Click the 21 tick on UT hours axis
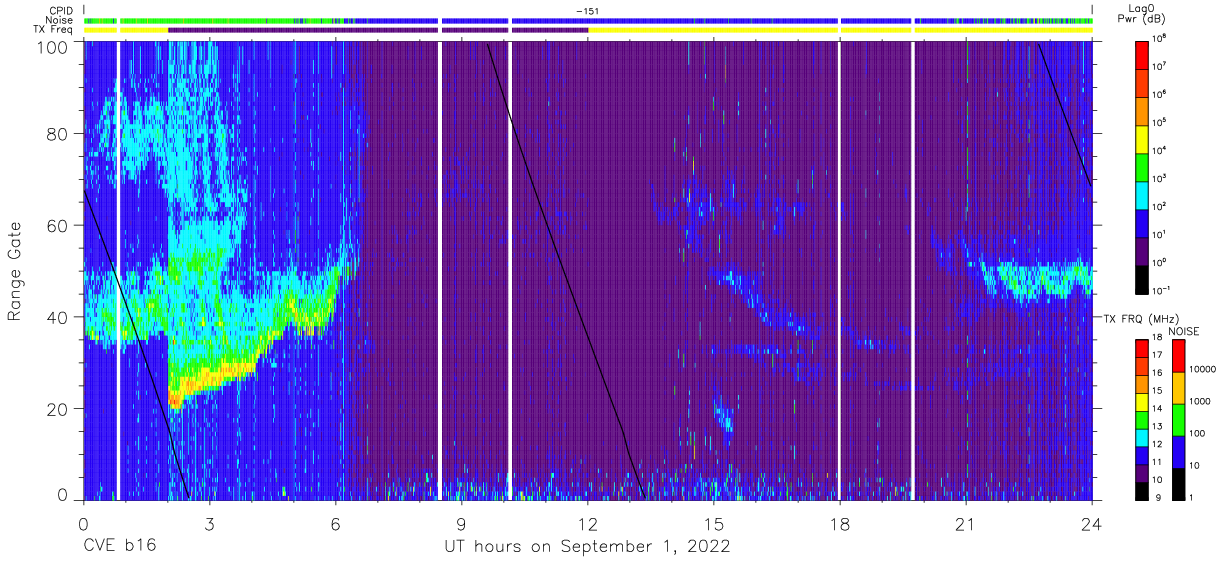Image resolution: width=1228 pixels, height=567 pixels. [966, 522]
